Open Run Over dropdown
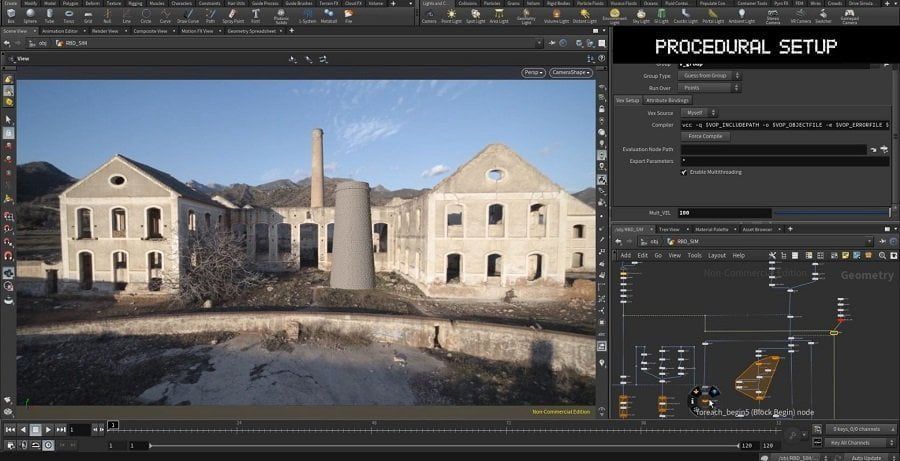This screenshot has width=900, height=461. [709, 88]
